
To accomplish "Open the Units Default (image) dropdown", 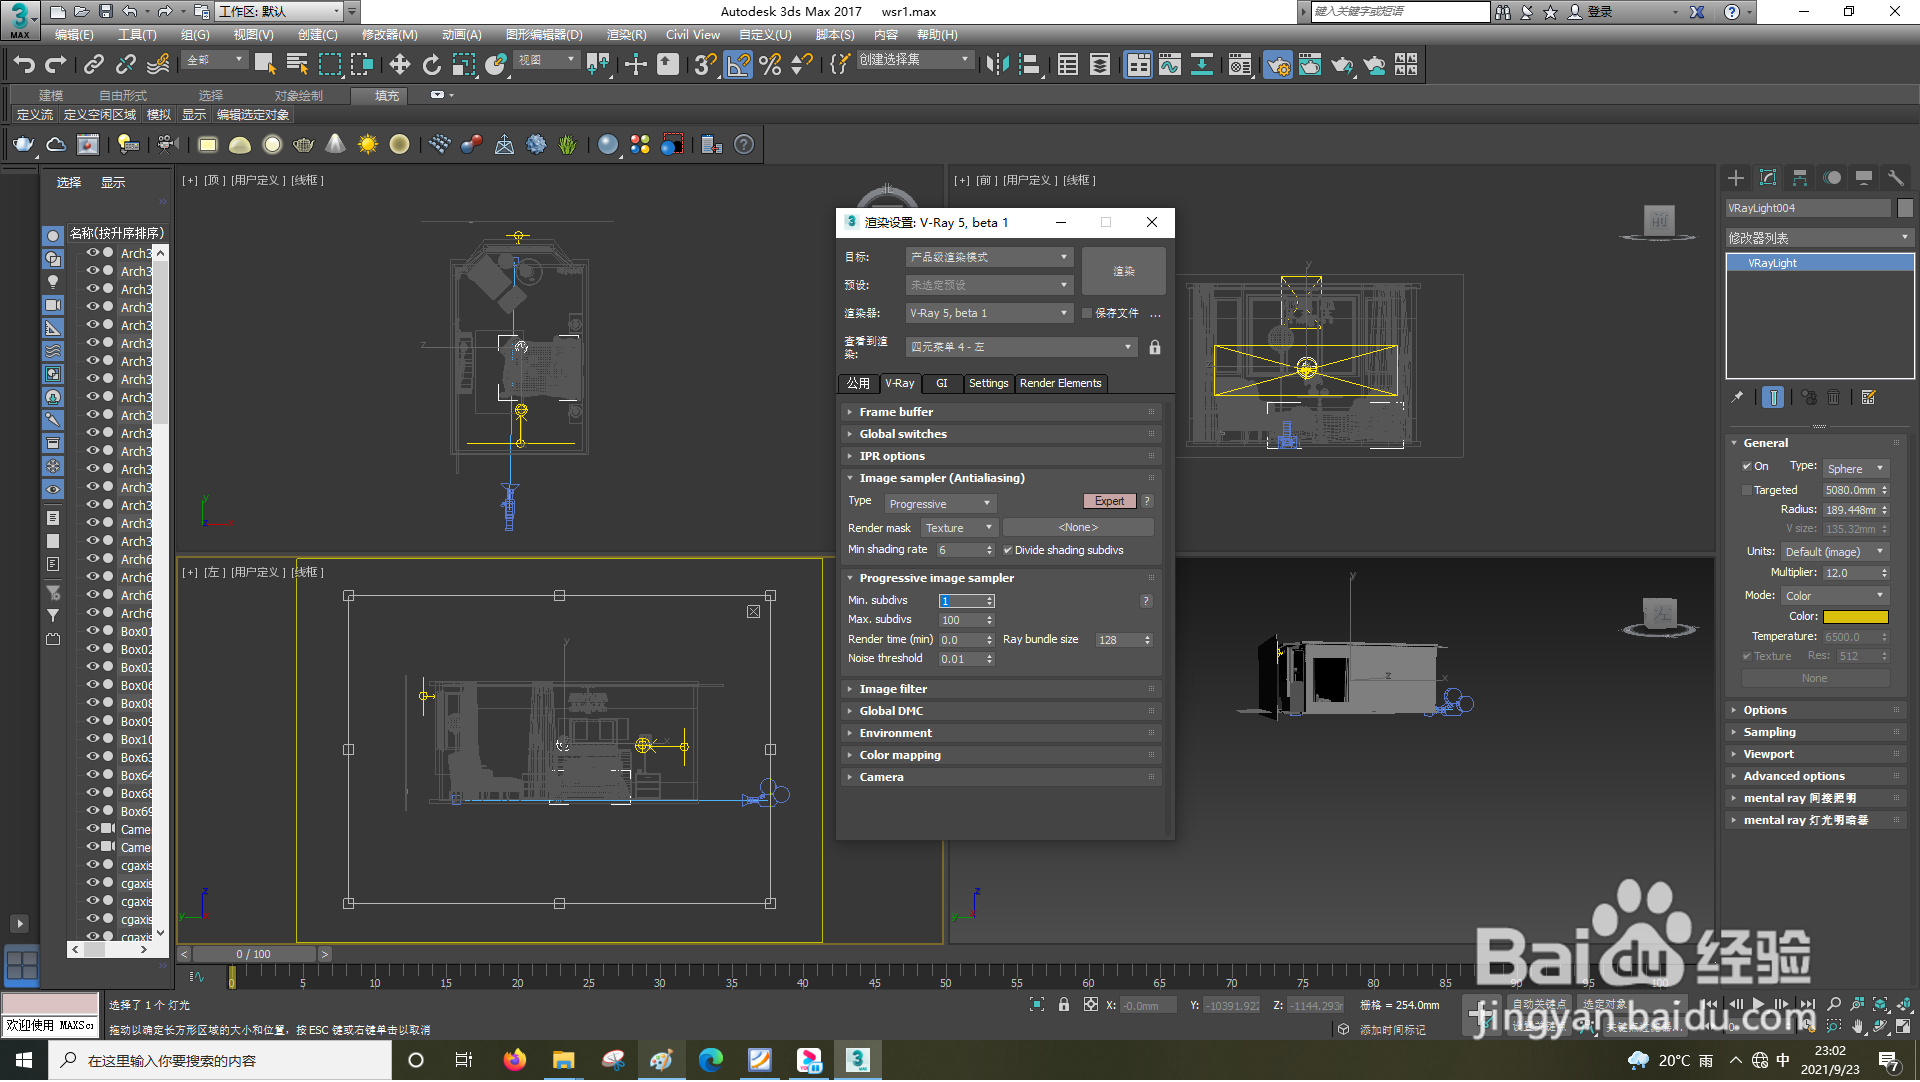I will pos(1835,552).
